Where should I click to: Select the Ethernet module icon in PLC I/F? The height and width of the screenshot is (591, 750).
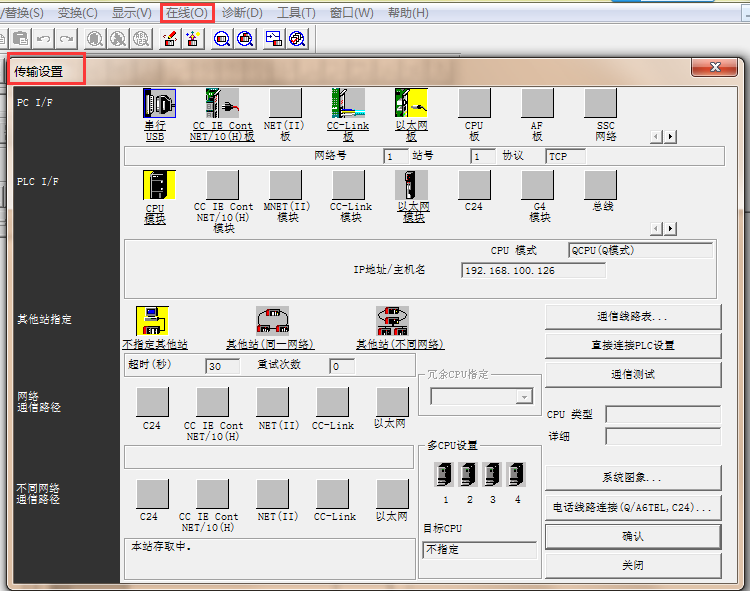pos(411,185)
